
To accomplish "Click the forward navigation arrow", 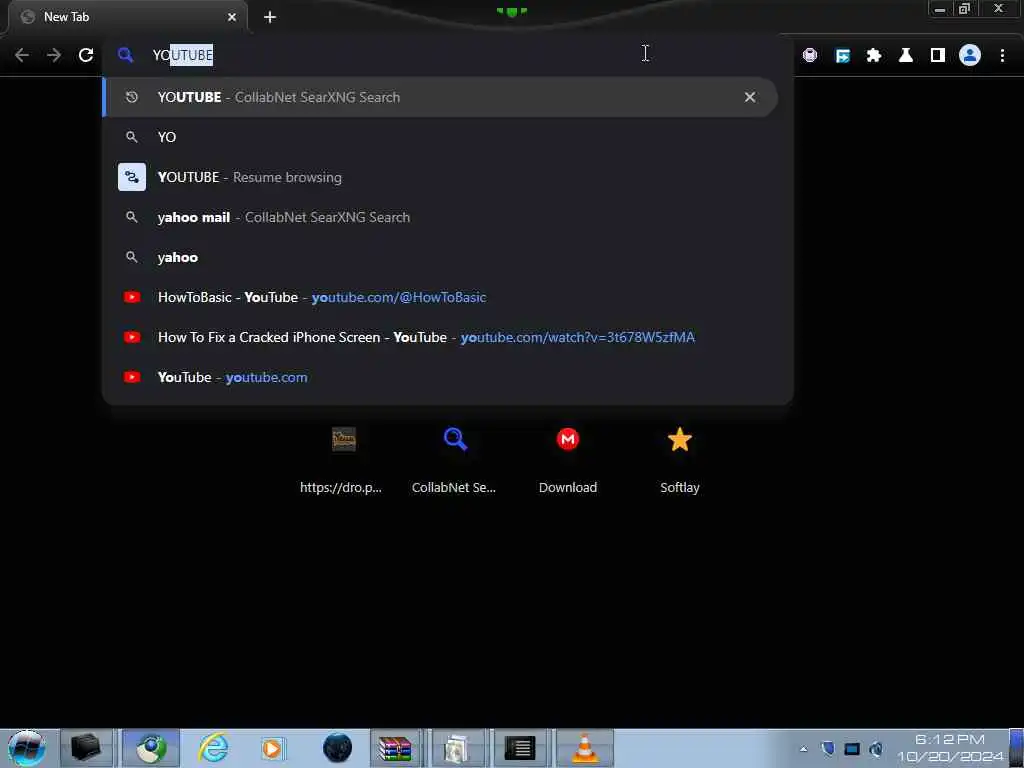I will click(54, 56).
